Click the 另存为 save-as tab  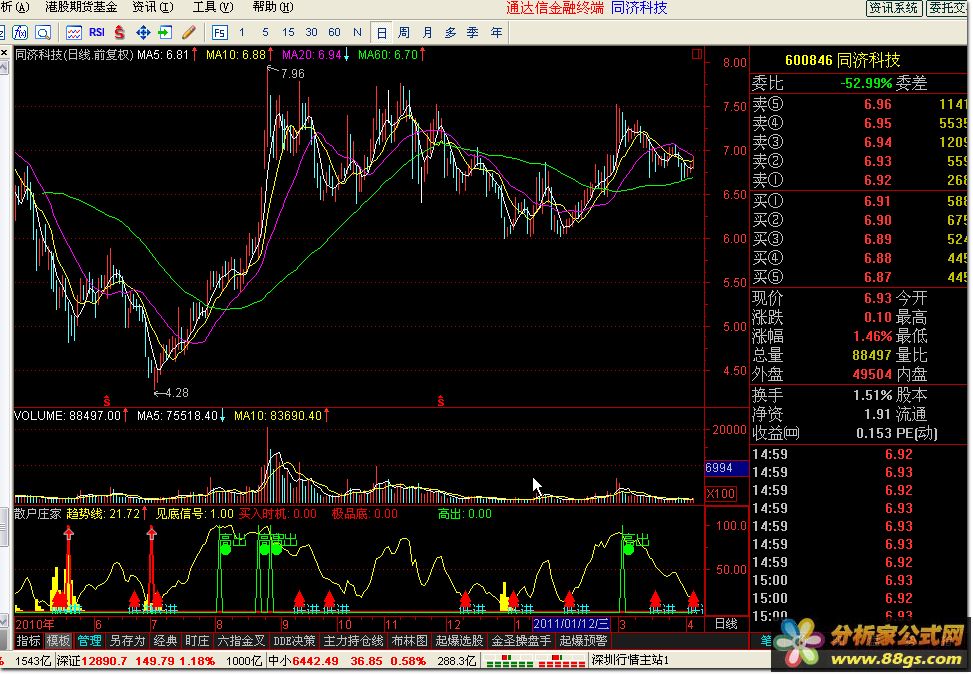click(127, 640)
